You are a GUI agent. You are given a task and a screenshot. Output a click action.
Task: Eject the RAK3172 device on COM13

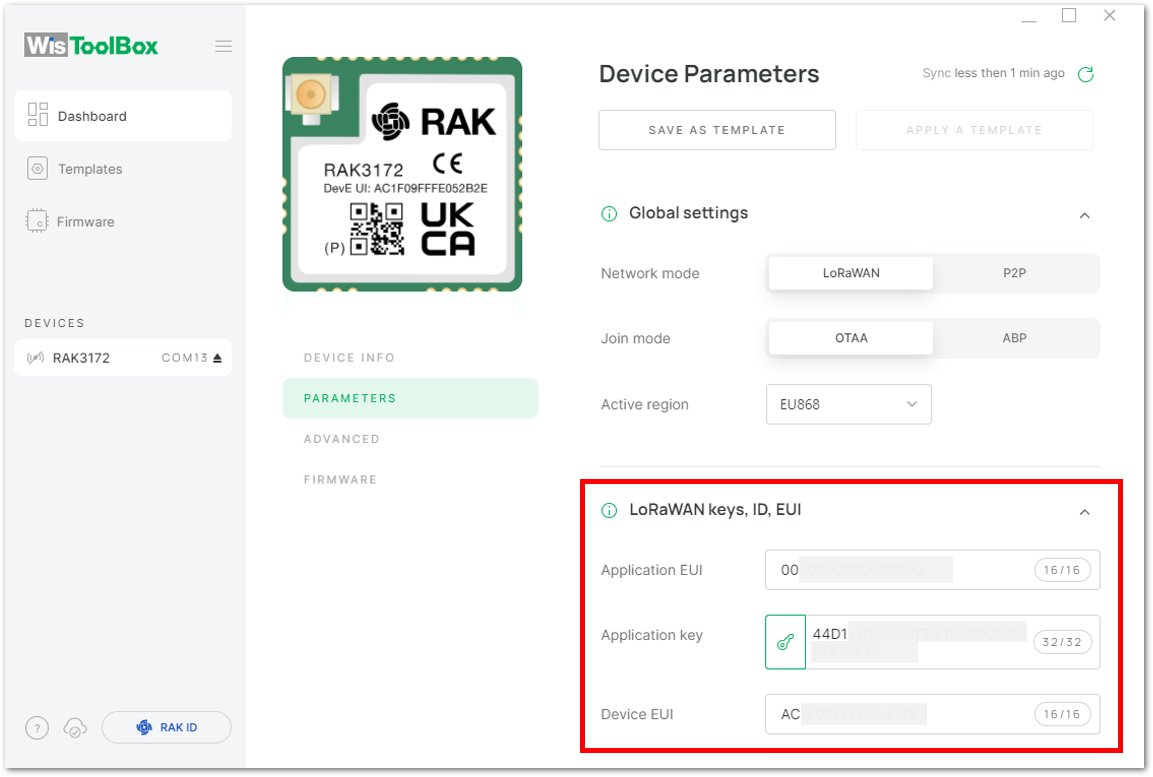(x=218, y=358)
